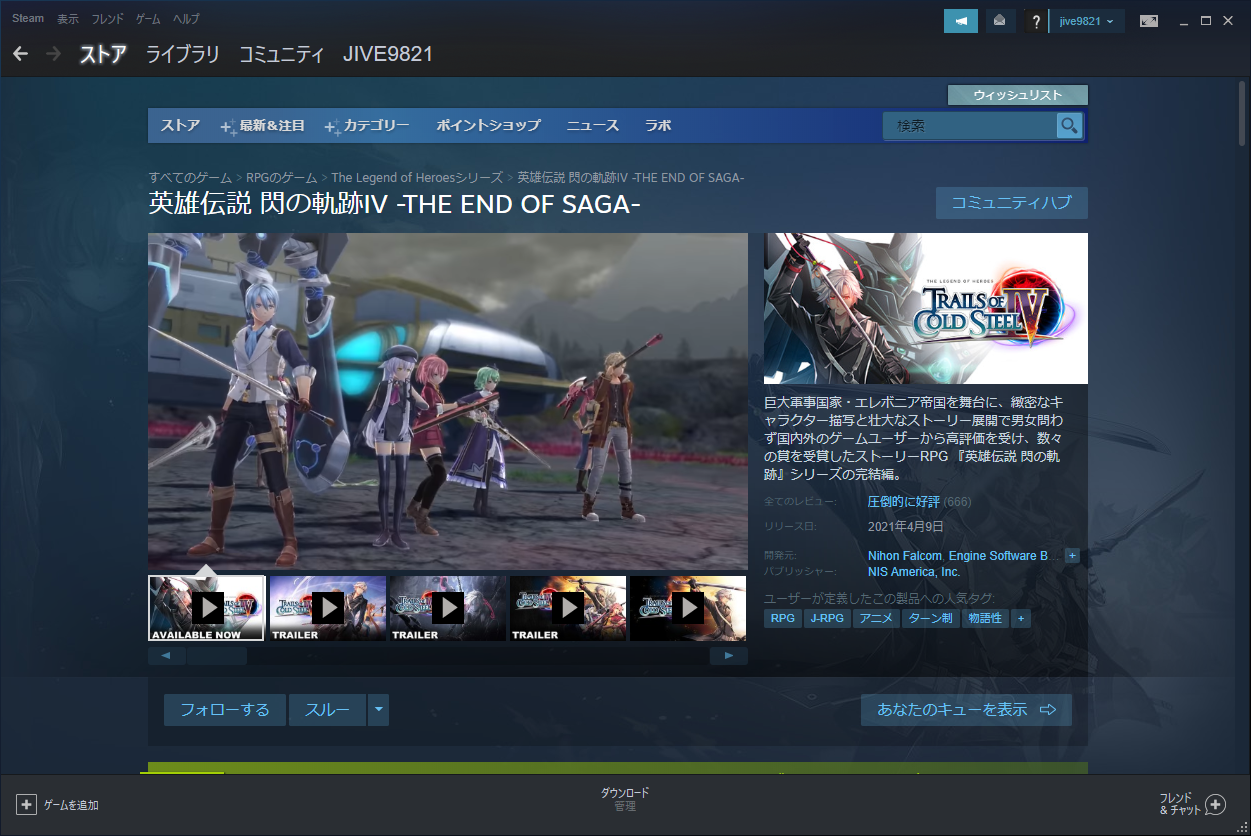Image resolution: width=1251 pixels, height=836 pixels.
Task: Play the fifth, partly hidden trailer thumbnail
Action: coord(688,608)
